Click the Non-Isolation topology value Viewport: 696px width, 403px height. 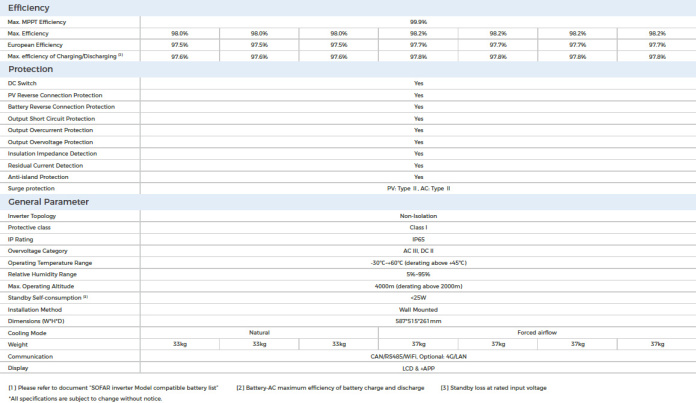coord(418,216)
